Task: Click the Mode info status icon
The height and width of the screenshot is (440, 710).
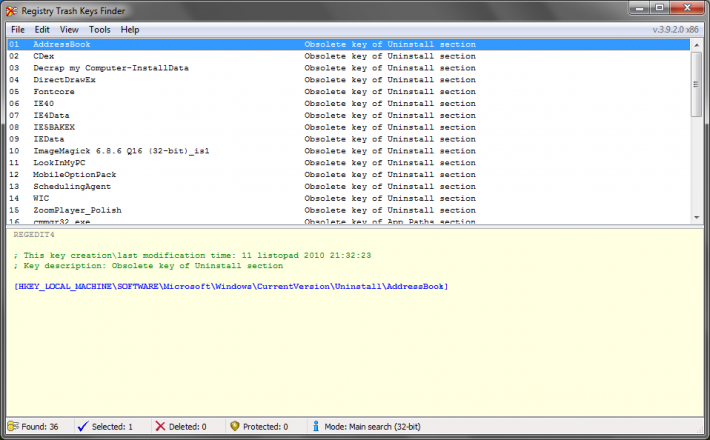Action: click(316, 426)
